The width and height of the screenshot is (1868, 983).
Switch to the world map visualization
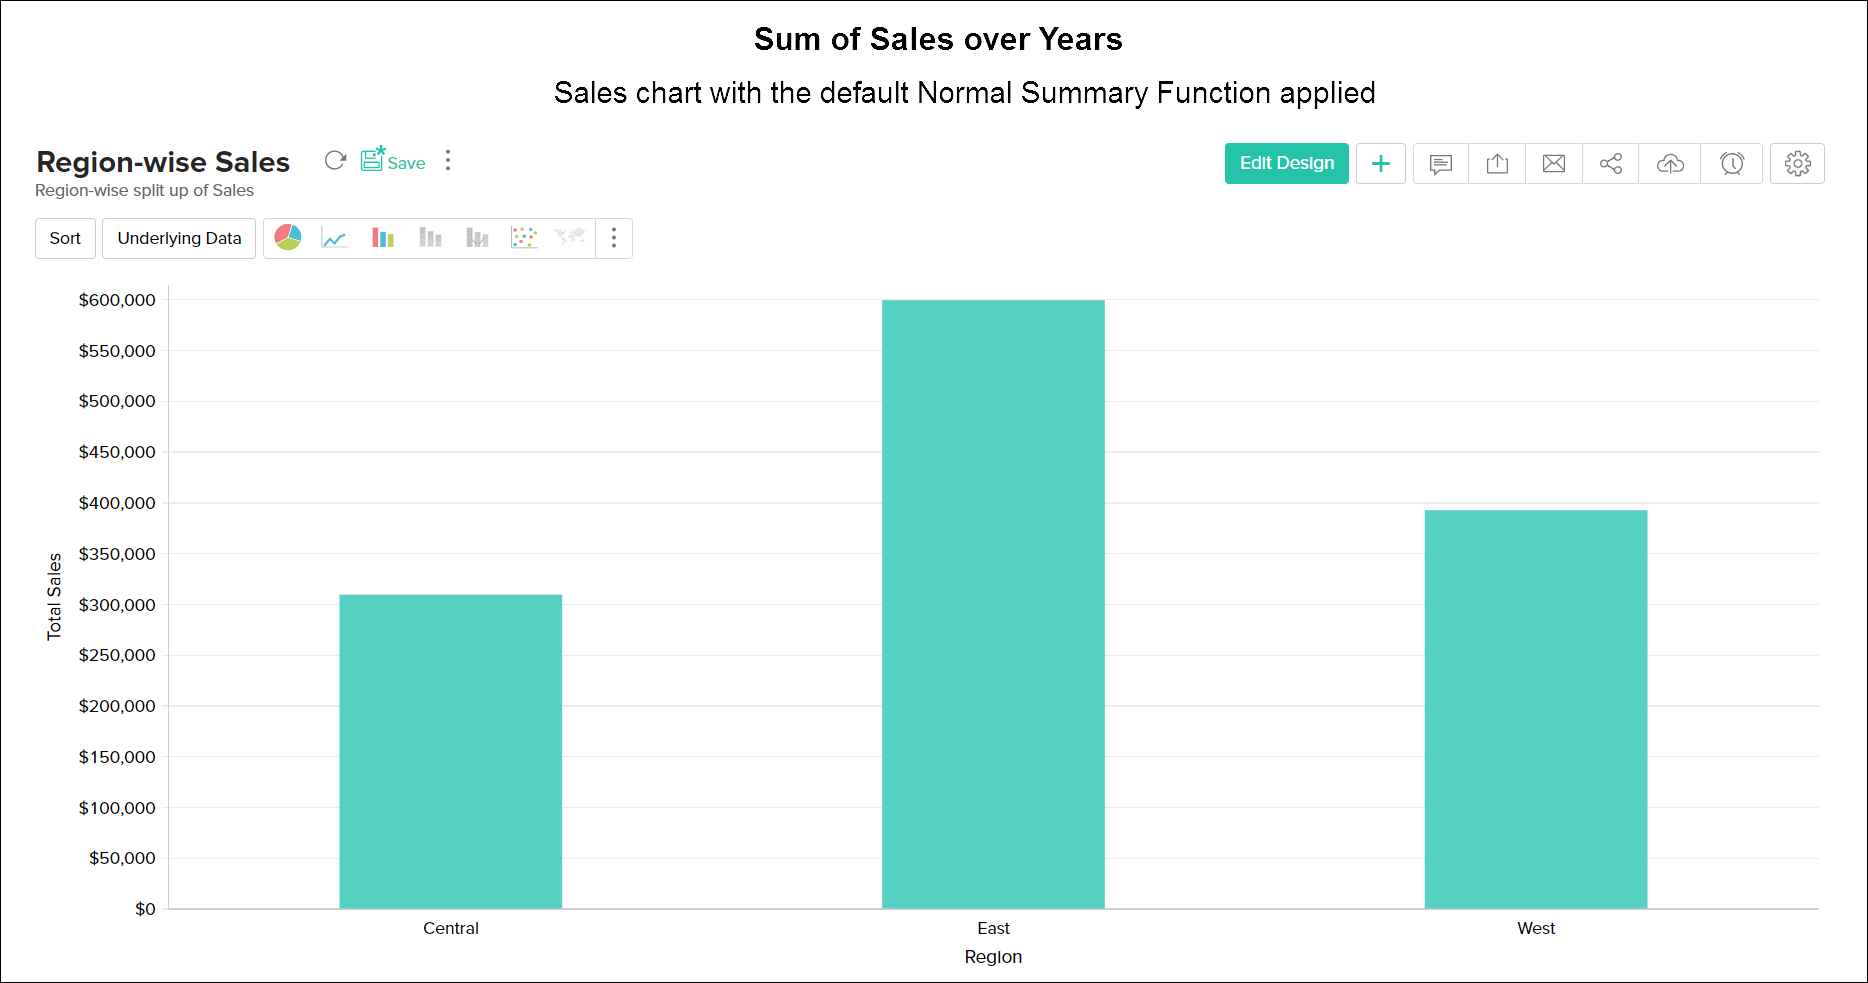point(569,238)
